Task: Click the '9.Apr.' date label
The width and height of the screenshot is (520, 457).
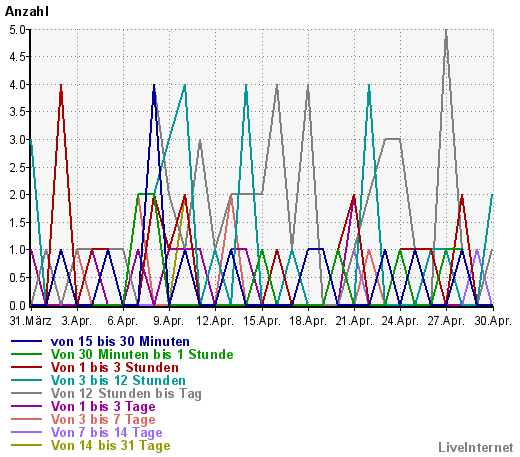Action: (x=169, y=321)
